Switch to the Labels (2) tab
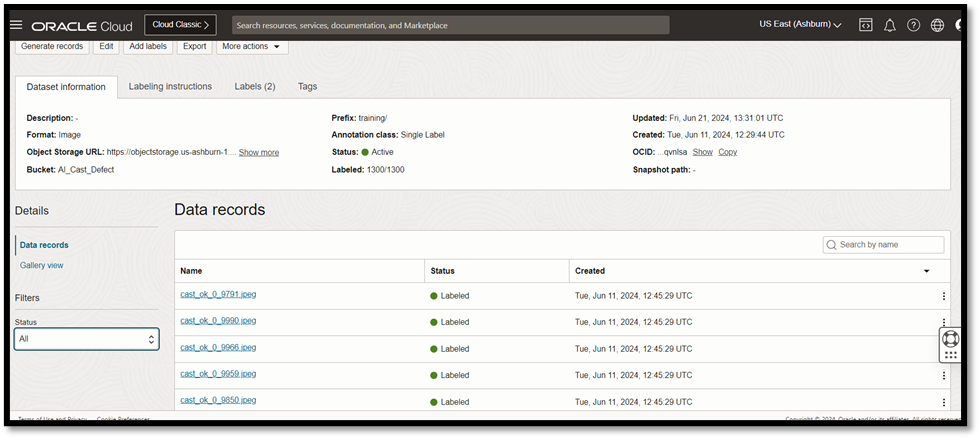Screen dimensions: 980x439 pos(255,87)
